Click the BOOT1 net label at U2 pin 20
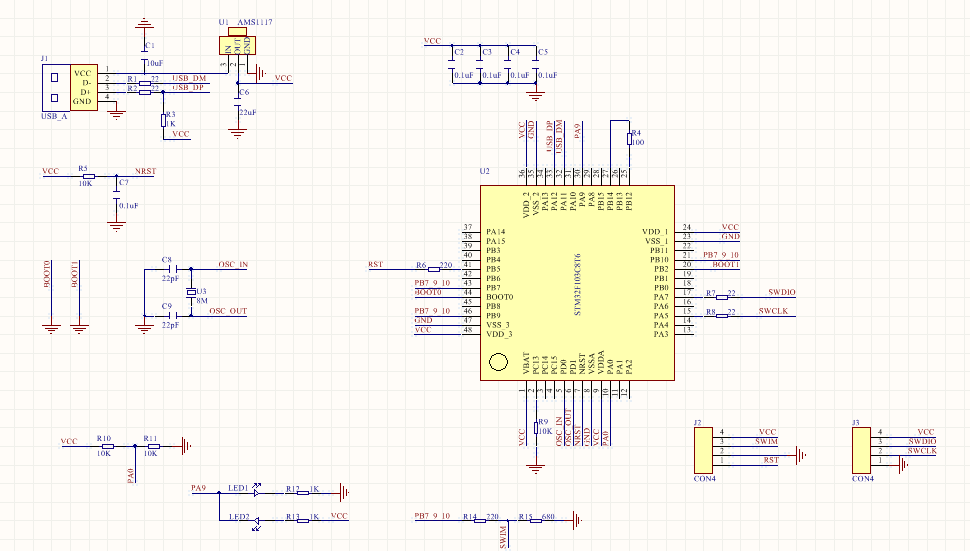The width and height of the screenshot is (970, 551). (726, 265)
